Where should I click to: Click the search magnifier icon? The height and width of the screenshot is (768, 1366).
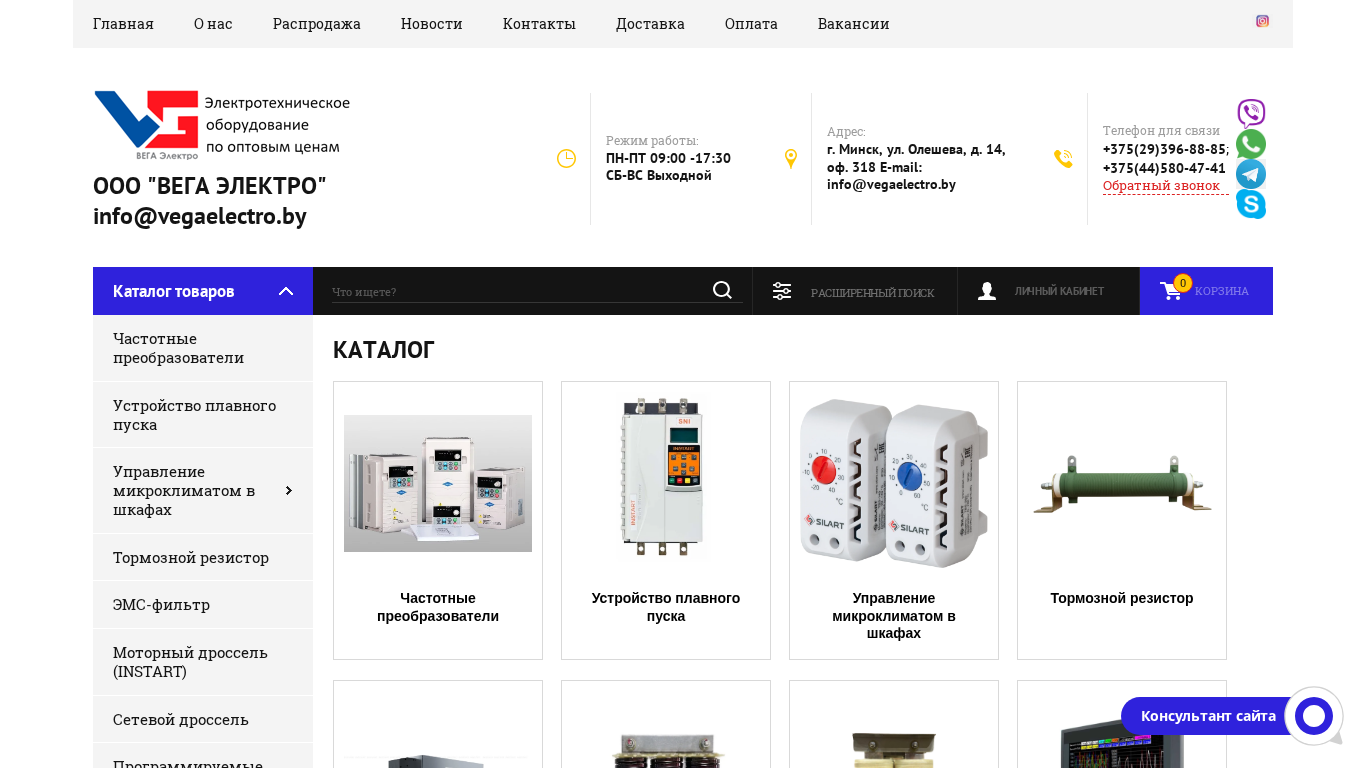[722, 290]
